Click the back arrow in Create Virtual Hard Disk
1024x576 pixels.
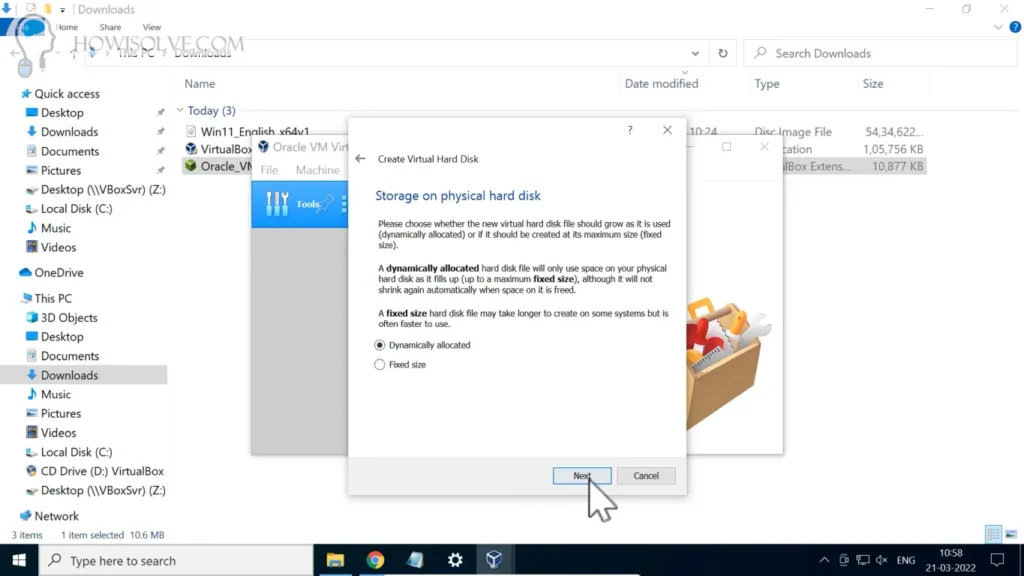coord(360,159)
